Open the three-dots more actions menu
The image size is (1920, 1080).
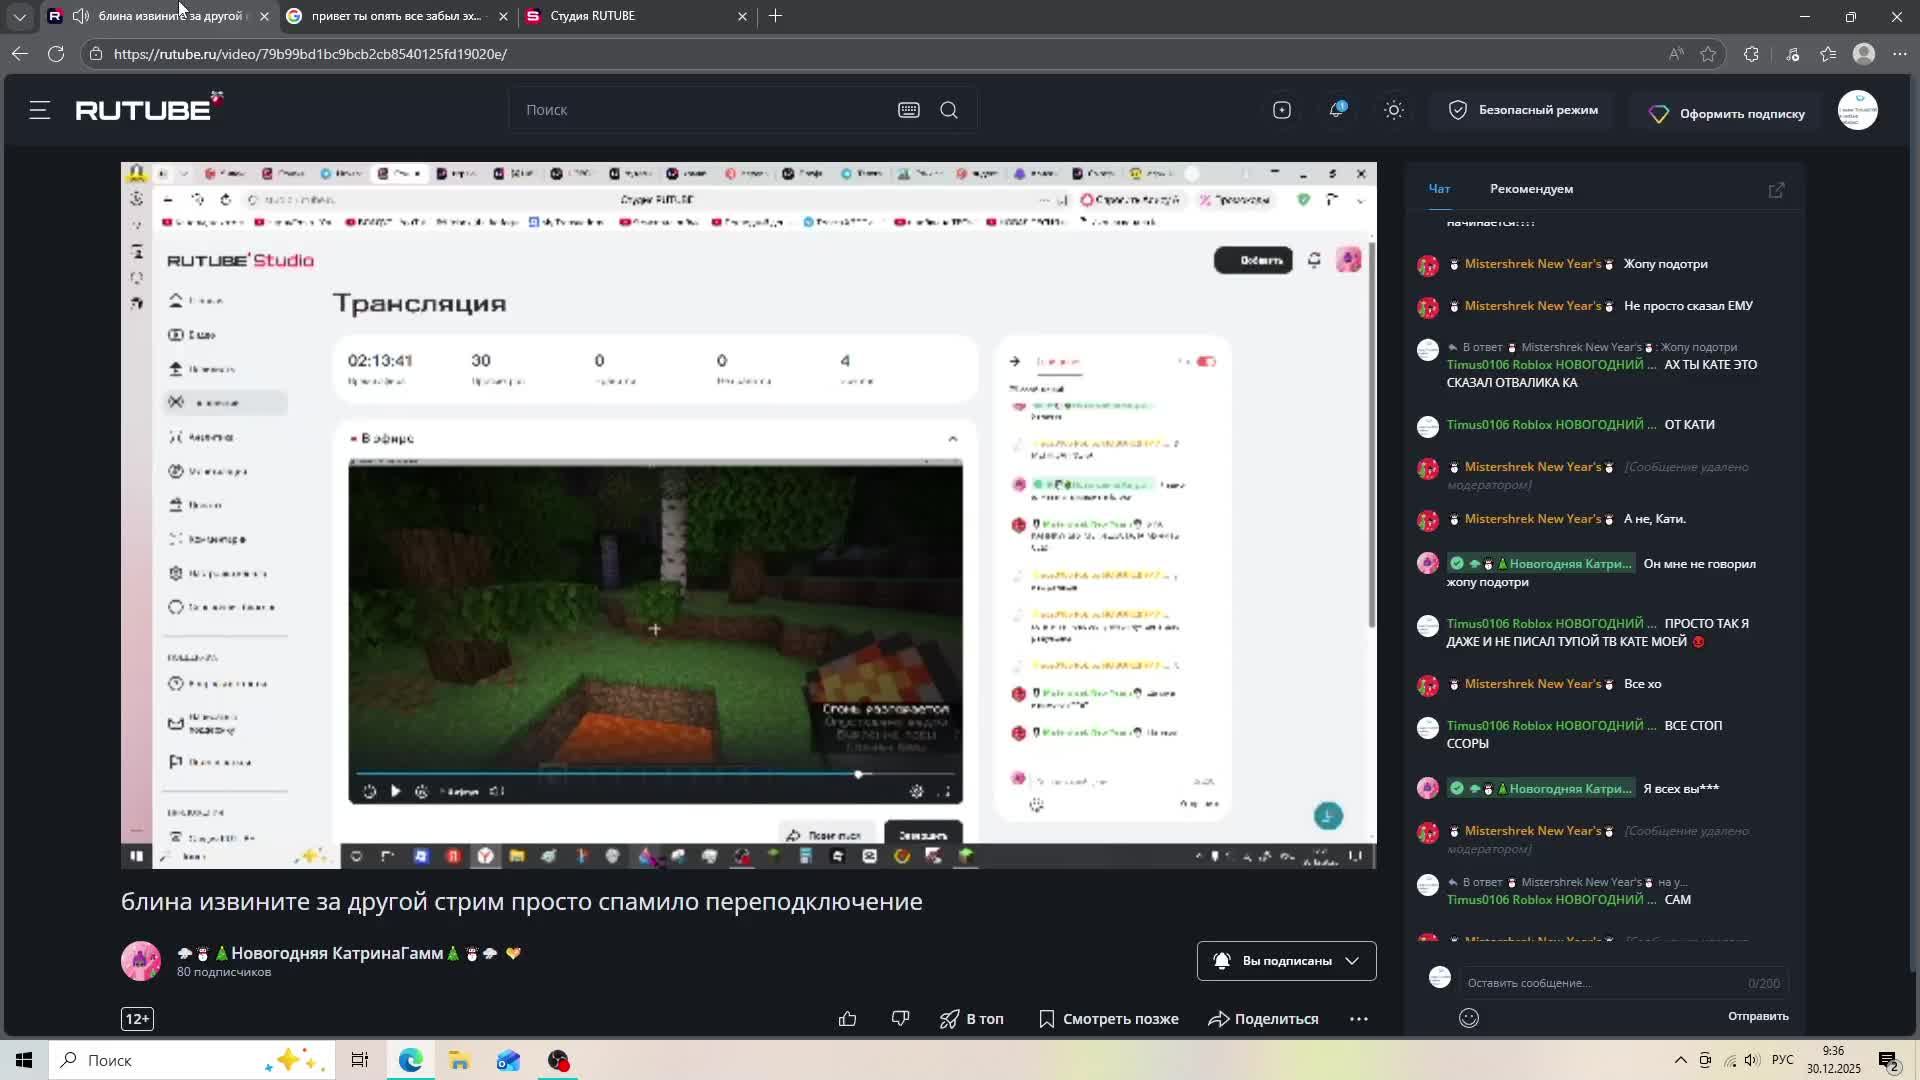point(1358,1019)
